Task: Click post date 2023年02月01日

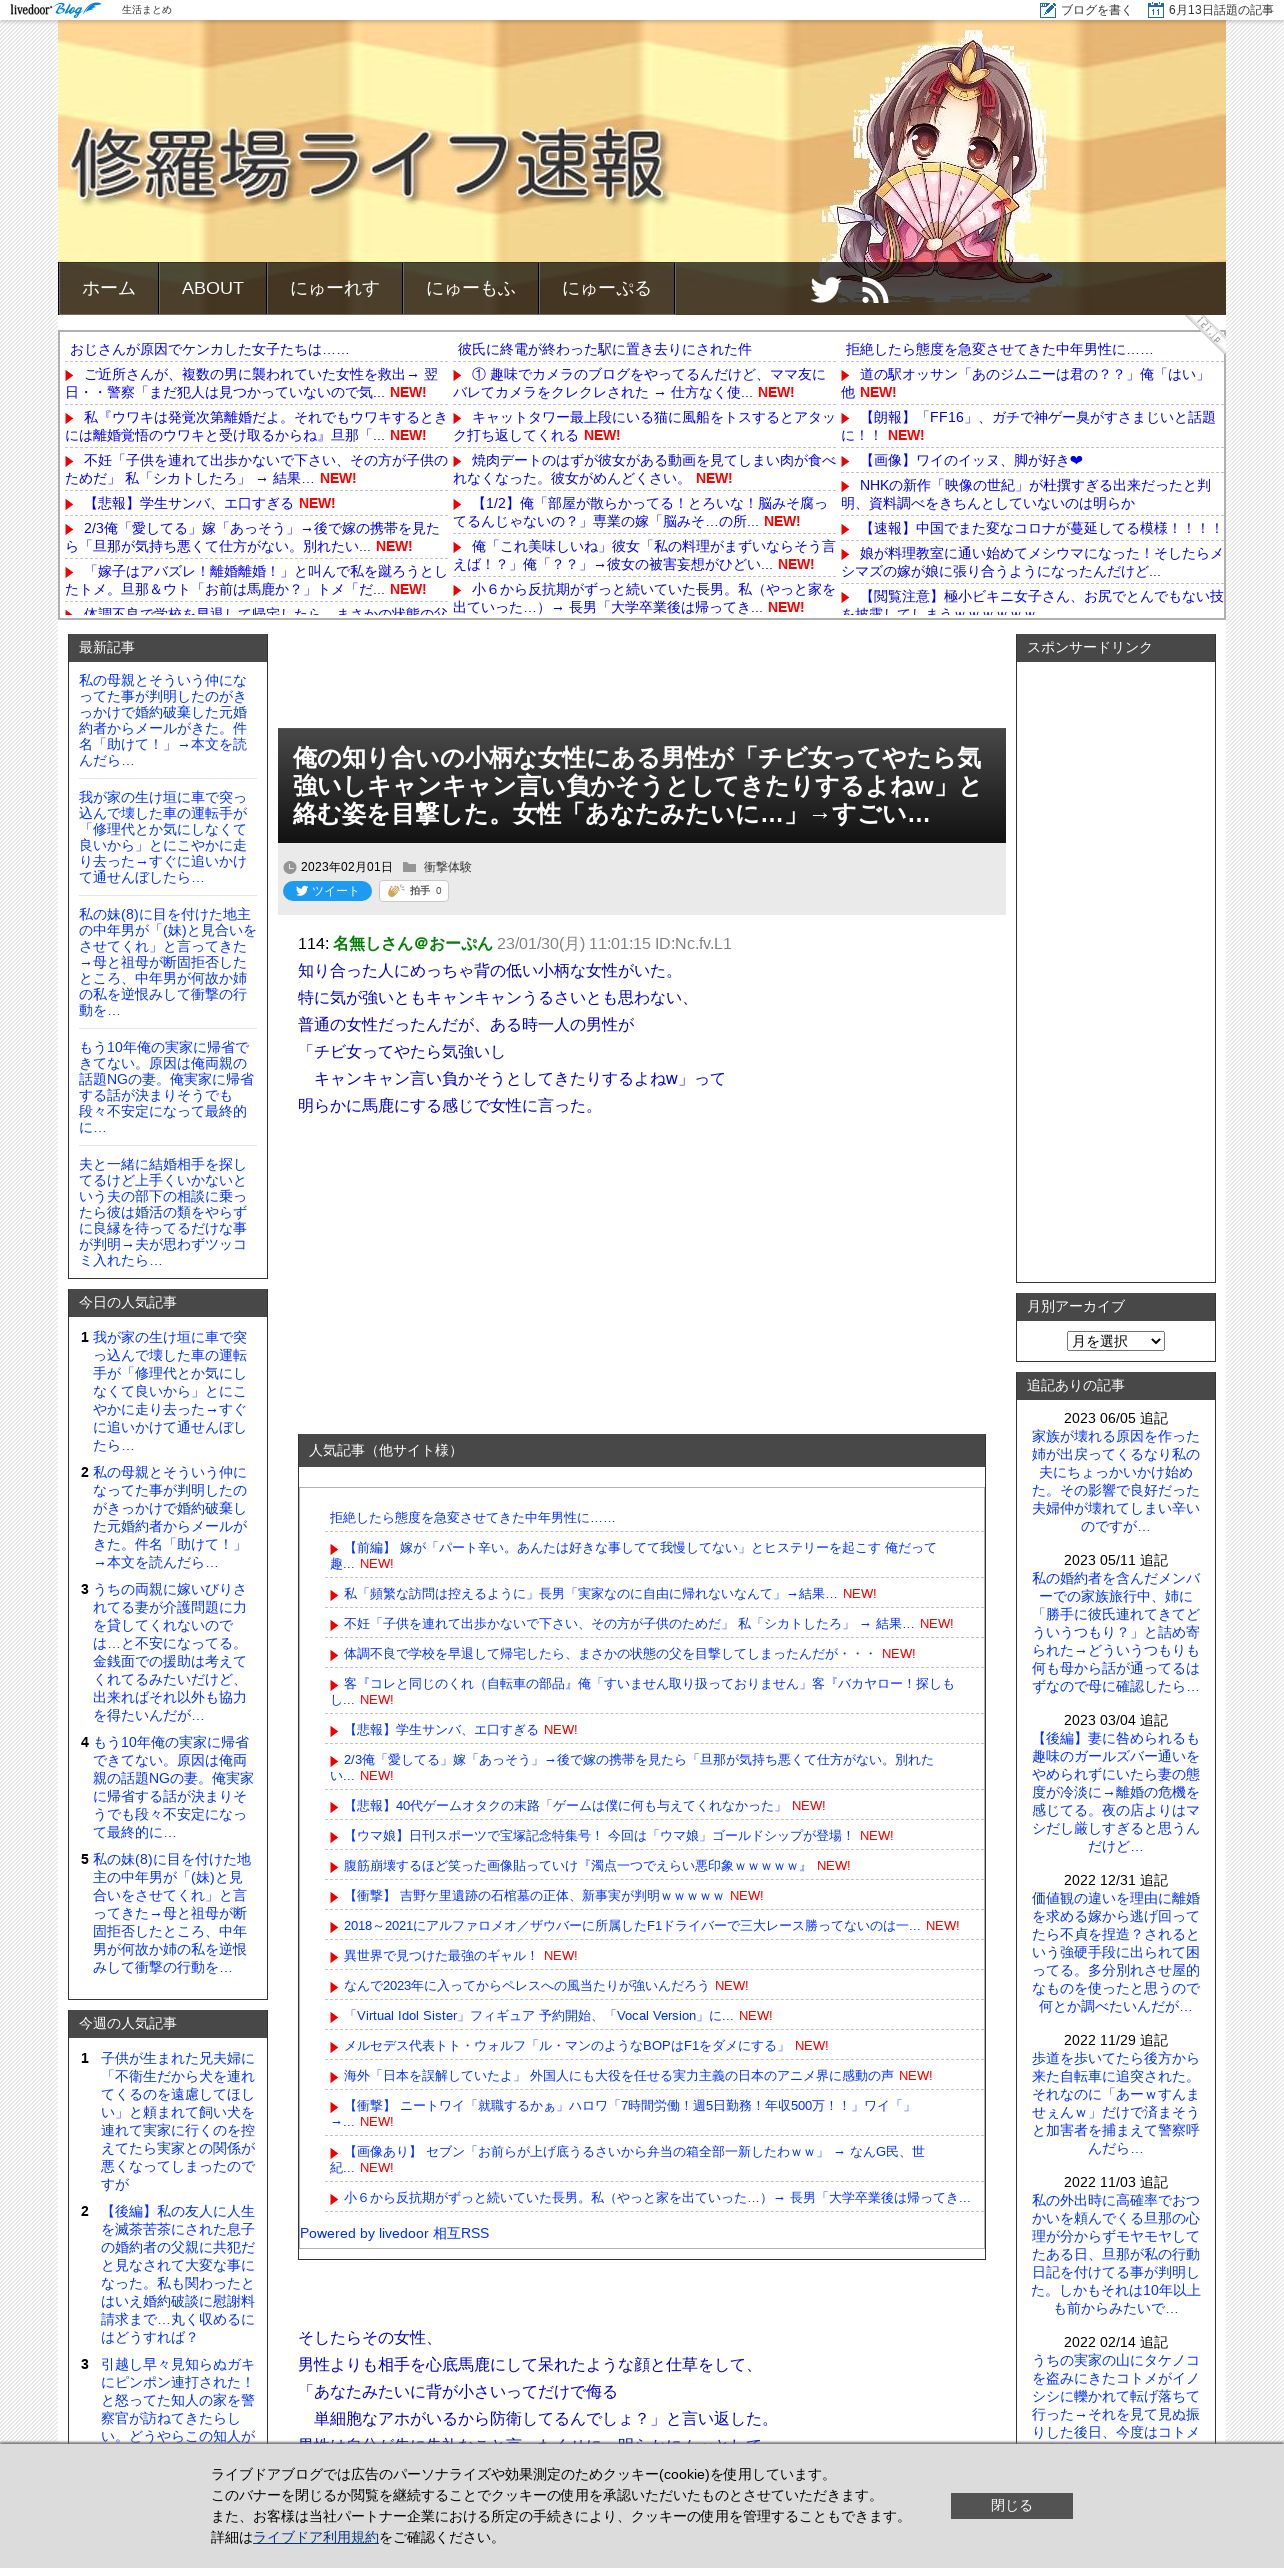Action: tap(346, 867)
